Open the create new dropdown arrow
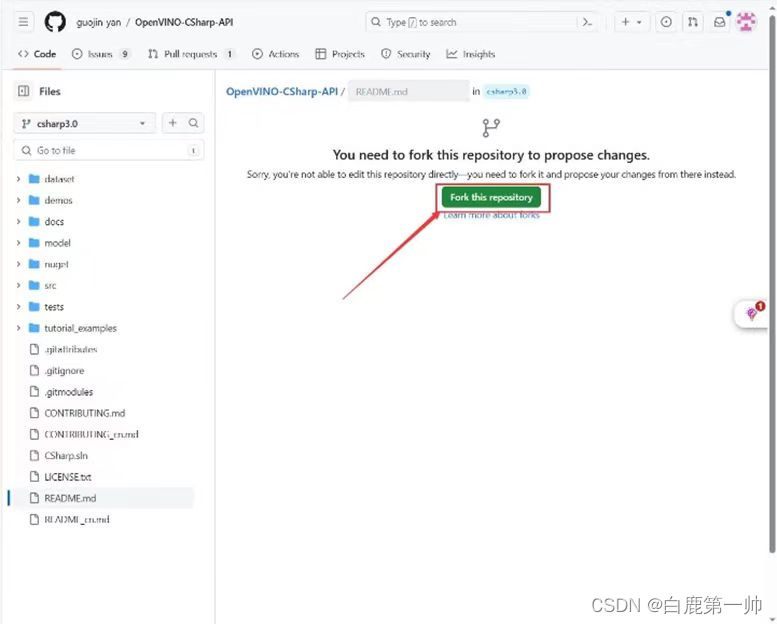Image resolution: width=777 pixels, height=624 pixels. (x=639, y=22)
